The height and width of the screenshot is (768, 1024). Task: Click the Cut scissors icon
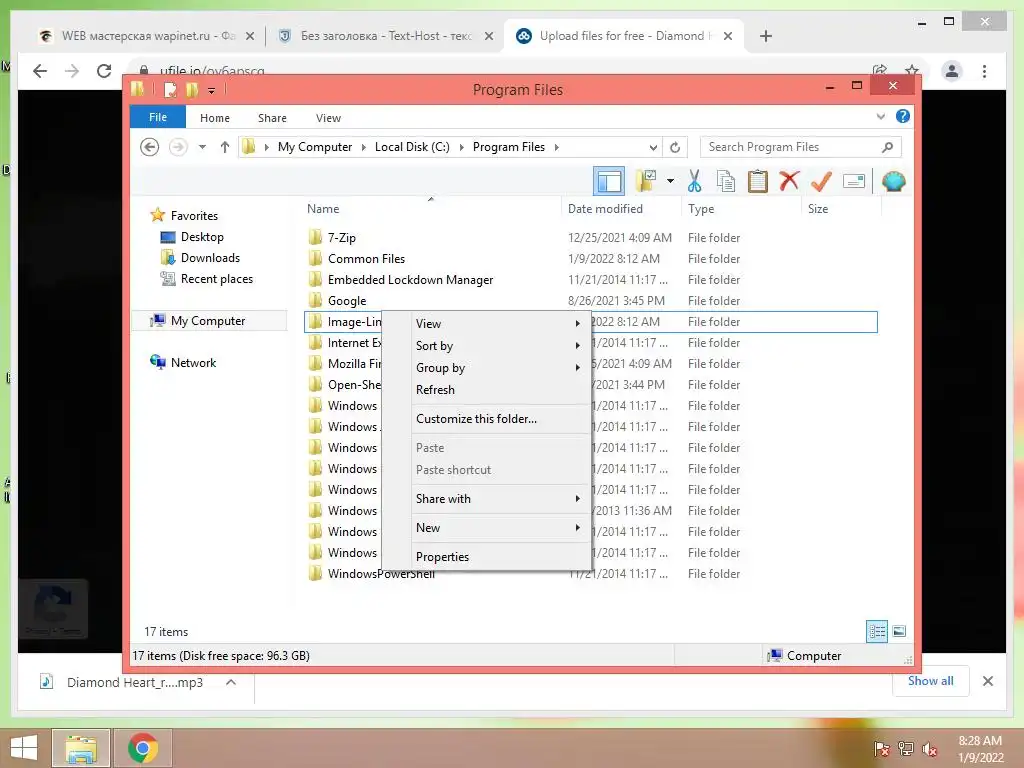[x=694, y=181]
